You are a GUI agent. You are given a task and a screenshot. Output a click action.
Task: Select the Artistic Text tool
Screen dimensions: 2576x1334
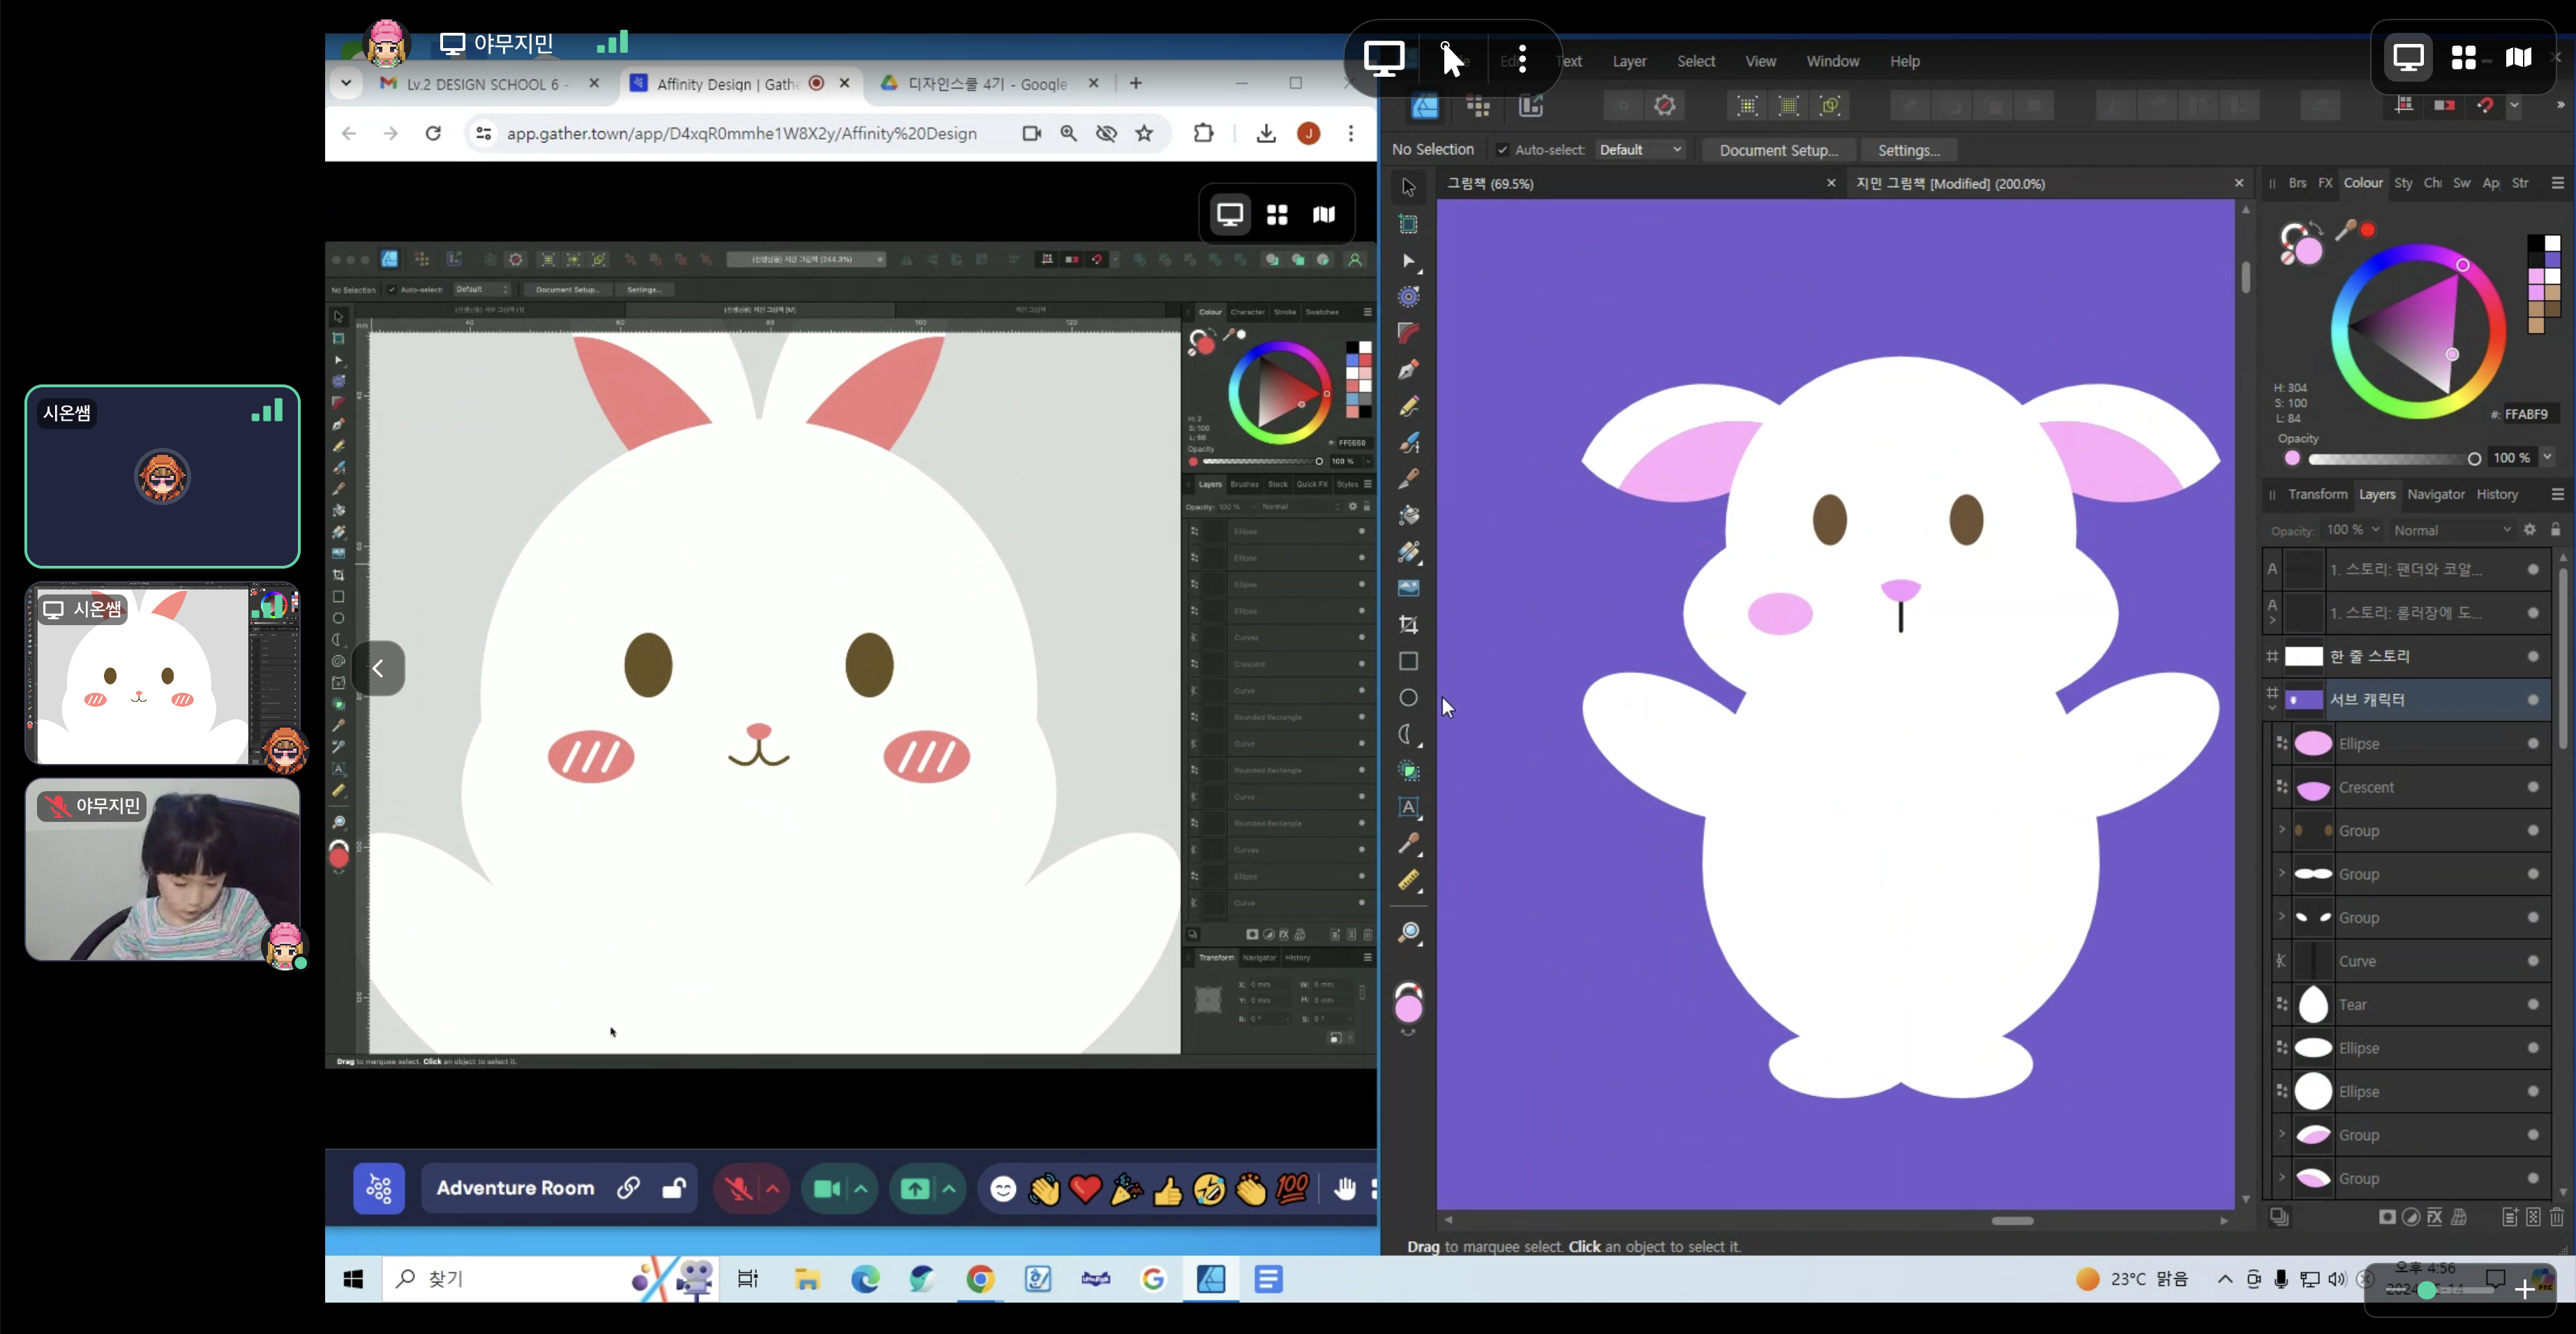pyautogui.click(x=1408, y=807)
